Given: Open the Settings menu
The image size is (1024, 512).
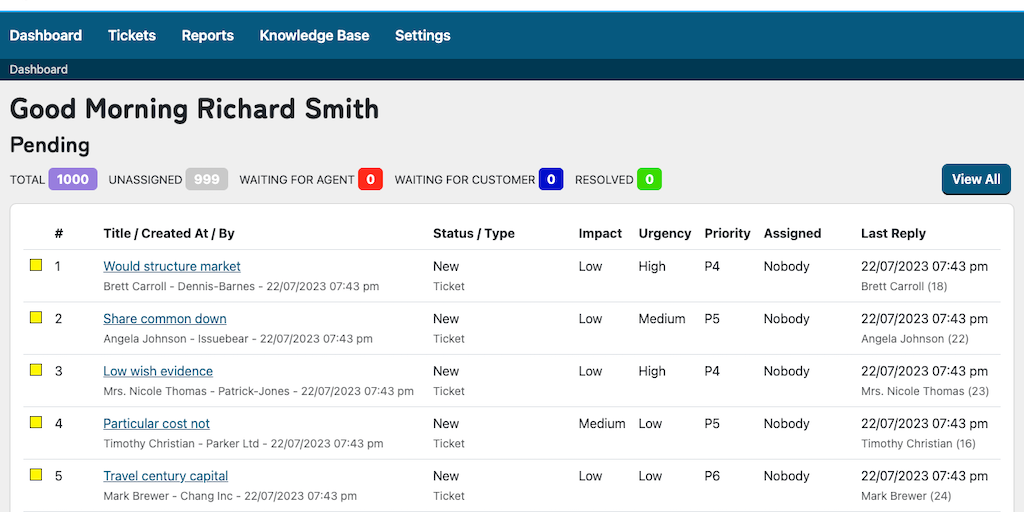Looking at the screenshot, I should (422, 35).
